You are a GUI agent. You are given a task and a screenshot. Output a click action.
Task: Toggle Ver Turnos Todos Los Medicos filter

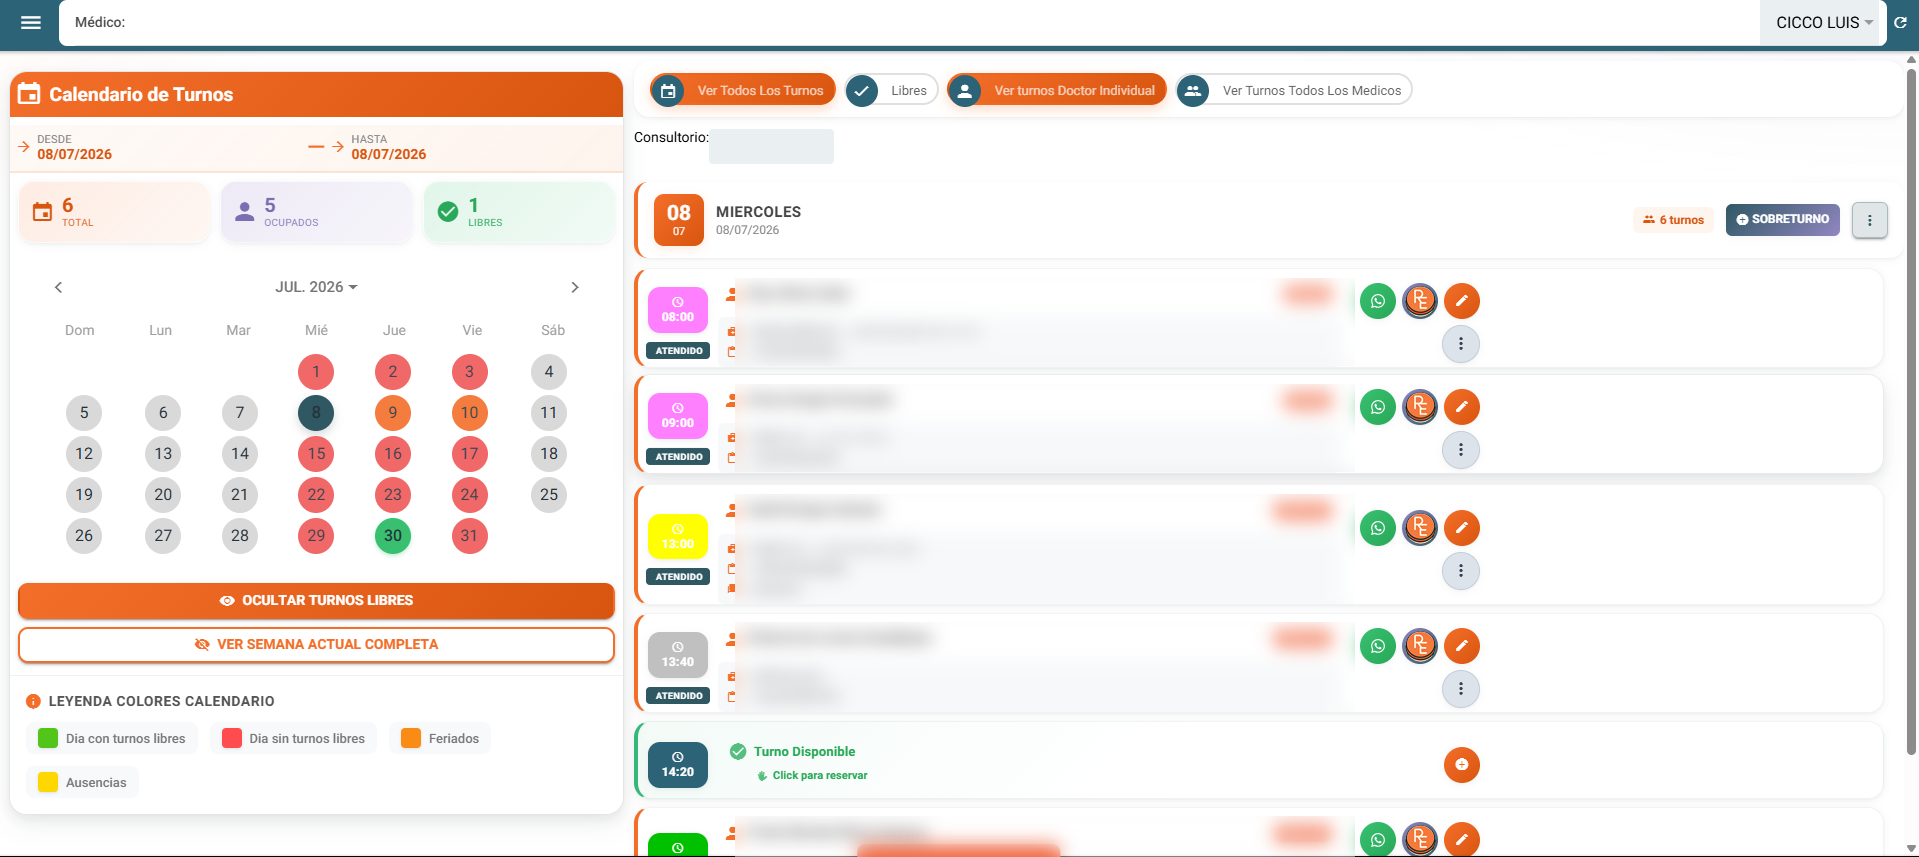point(1294,90)
